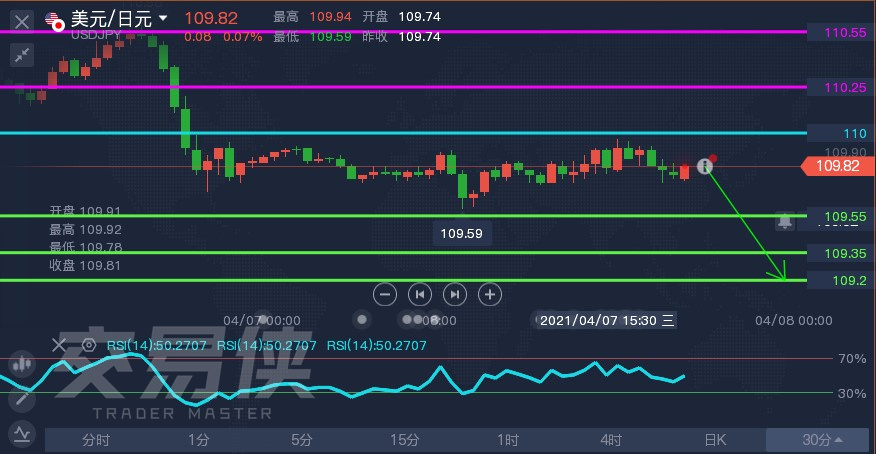
Task: Jump to next candle button
Action: click(x=455, y=294)
